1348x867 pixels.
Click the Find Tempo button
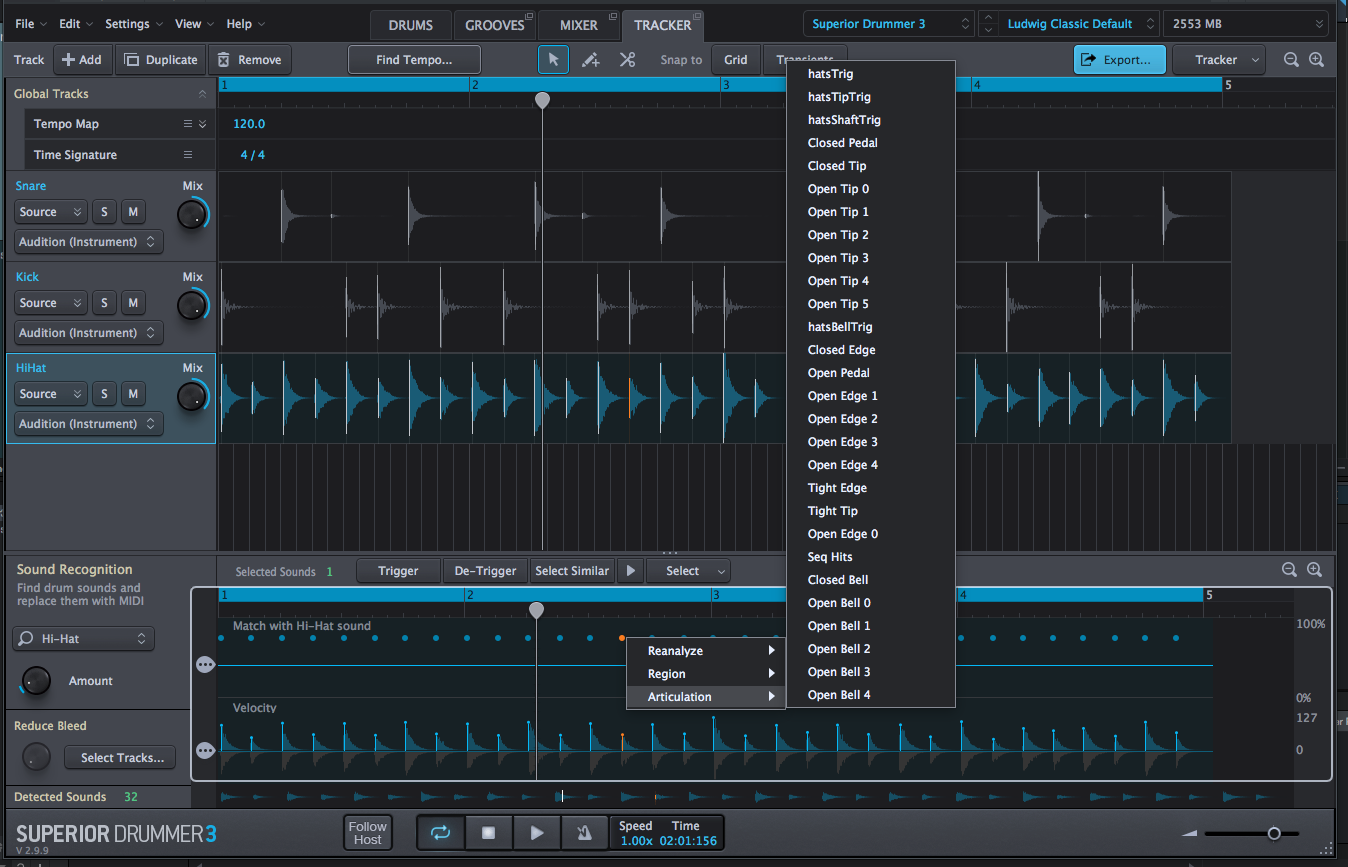click(x=414, y=59)
